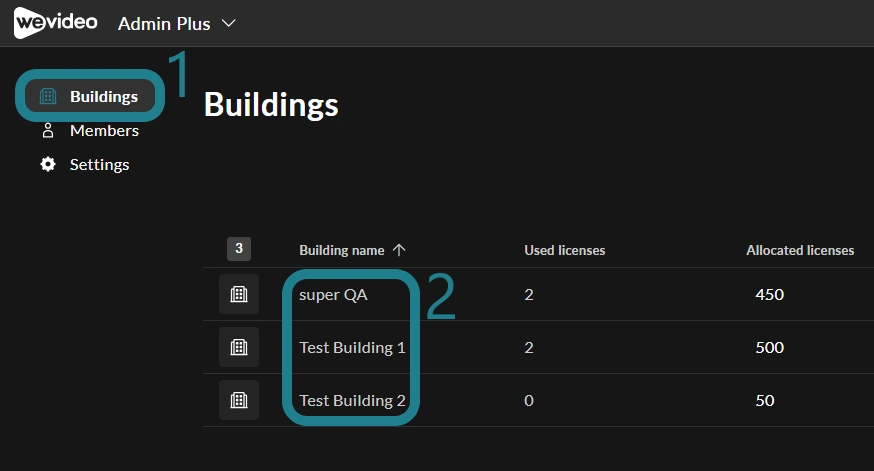The image size is (874, 471).
Task: Click allocated licenses value 50
Action: coord(765,400)
